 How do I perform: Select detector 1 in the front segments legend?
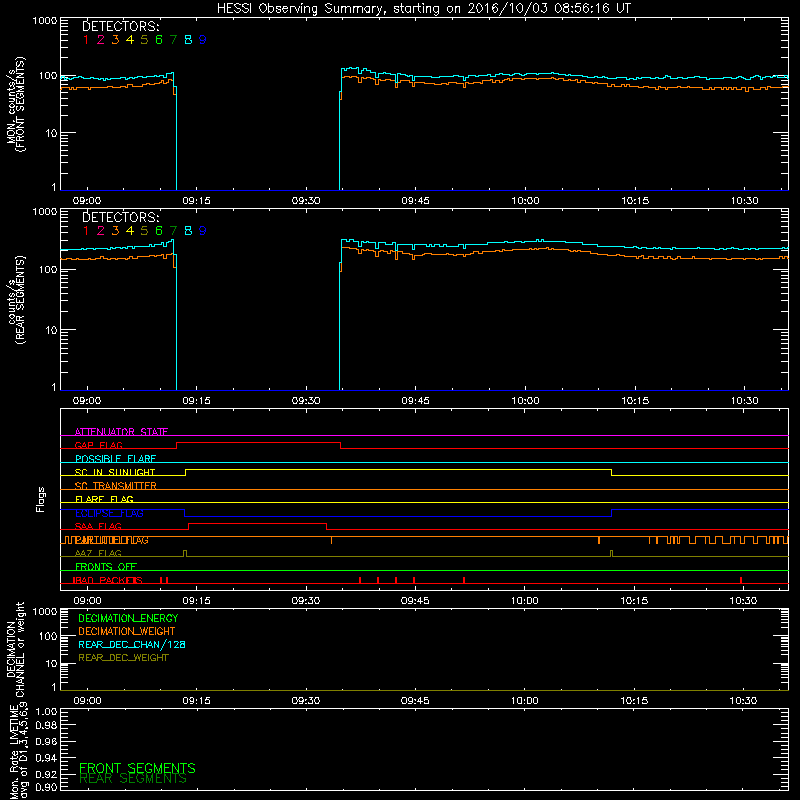click(x=86, y=40)
